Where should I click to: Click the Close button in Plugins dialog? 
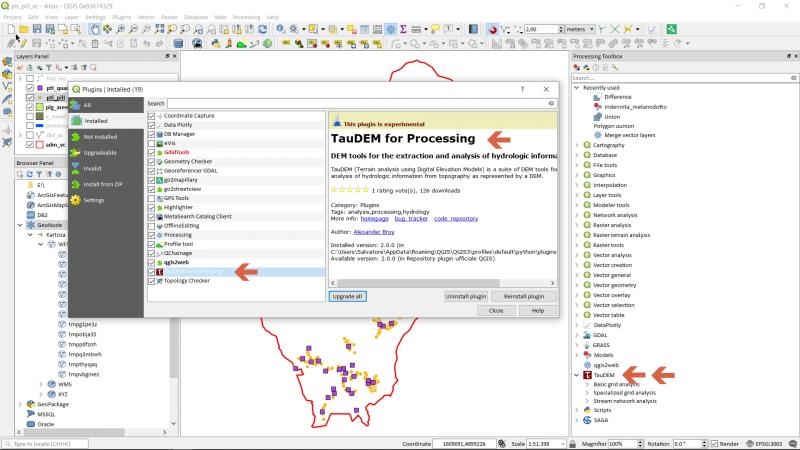(496, 311)
